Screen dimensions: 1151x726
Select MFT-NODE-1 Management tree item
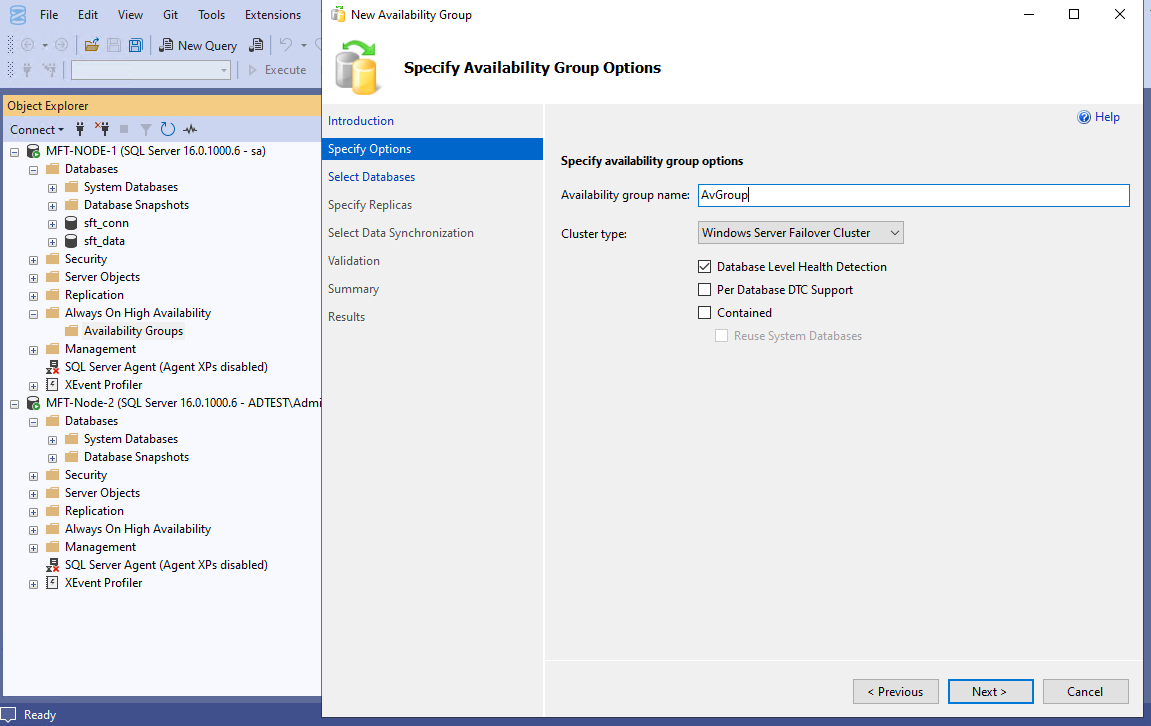click(100, 349)
